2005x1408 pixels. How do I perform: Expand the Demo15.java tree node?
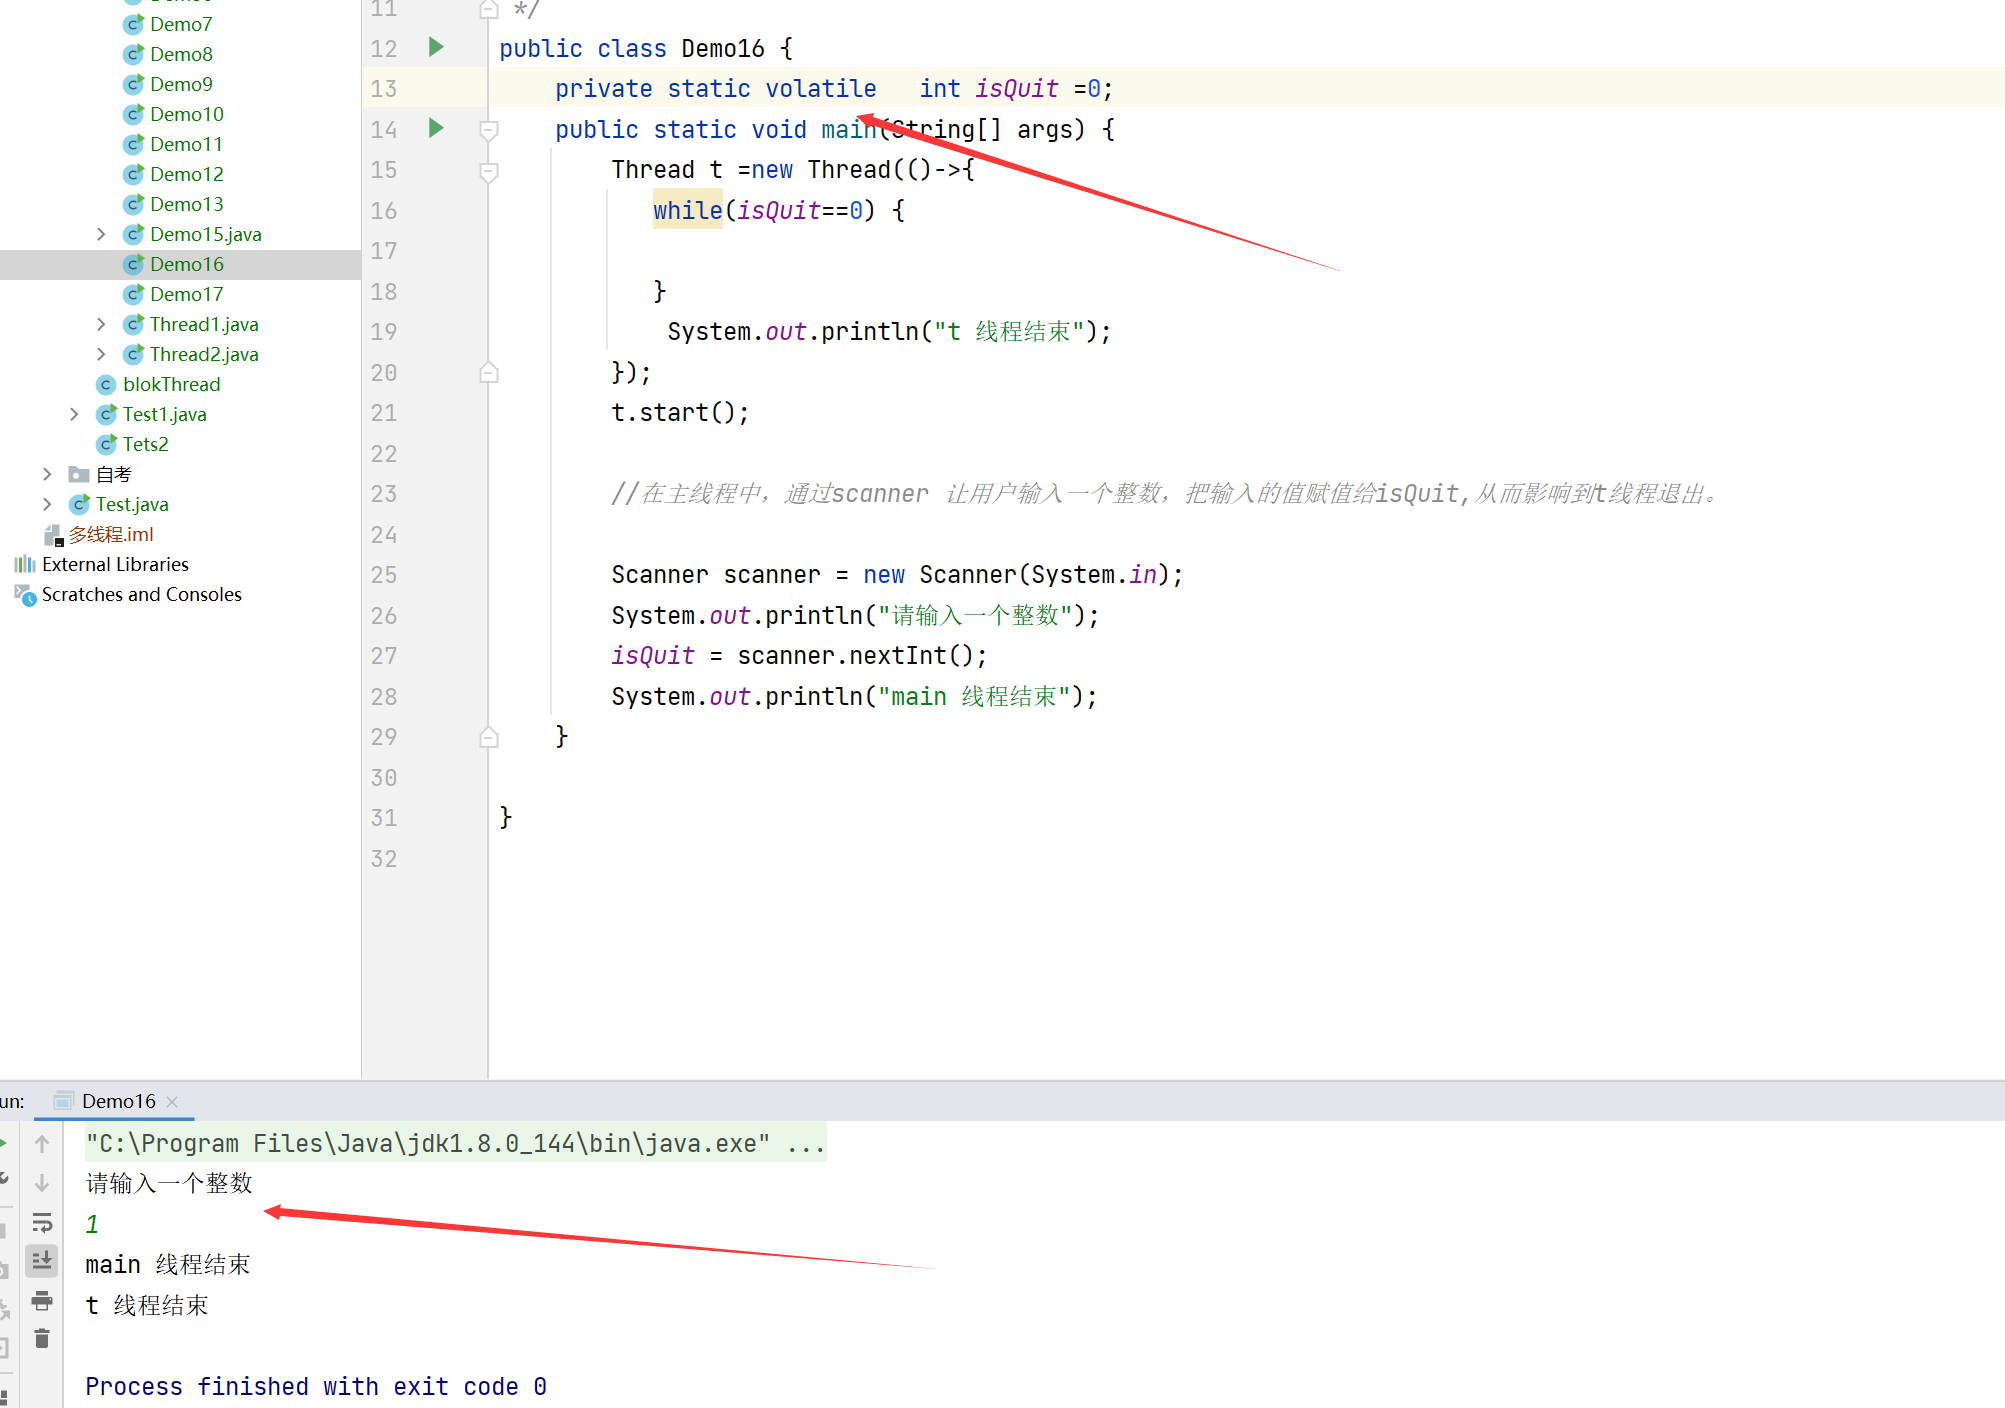101,234
